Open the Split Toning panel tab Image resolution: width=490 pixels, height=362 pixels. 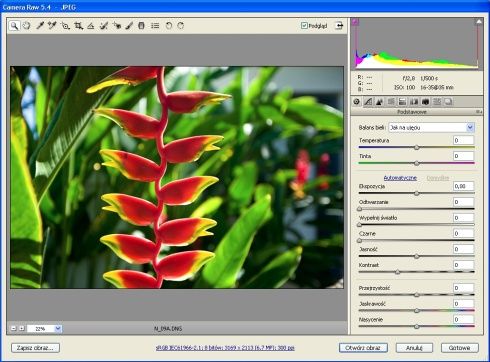click(x=402, y=102)
